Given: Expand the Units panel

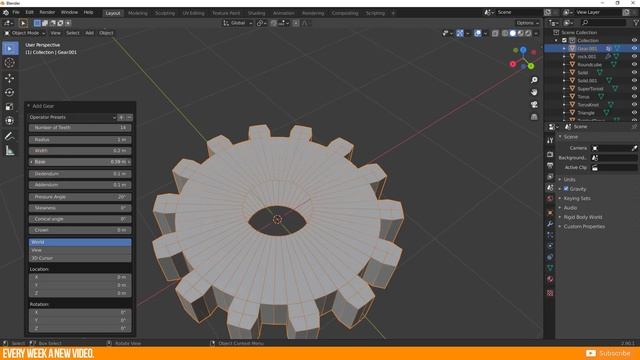Looking at the screenshot, I should tap(569, 180).
